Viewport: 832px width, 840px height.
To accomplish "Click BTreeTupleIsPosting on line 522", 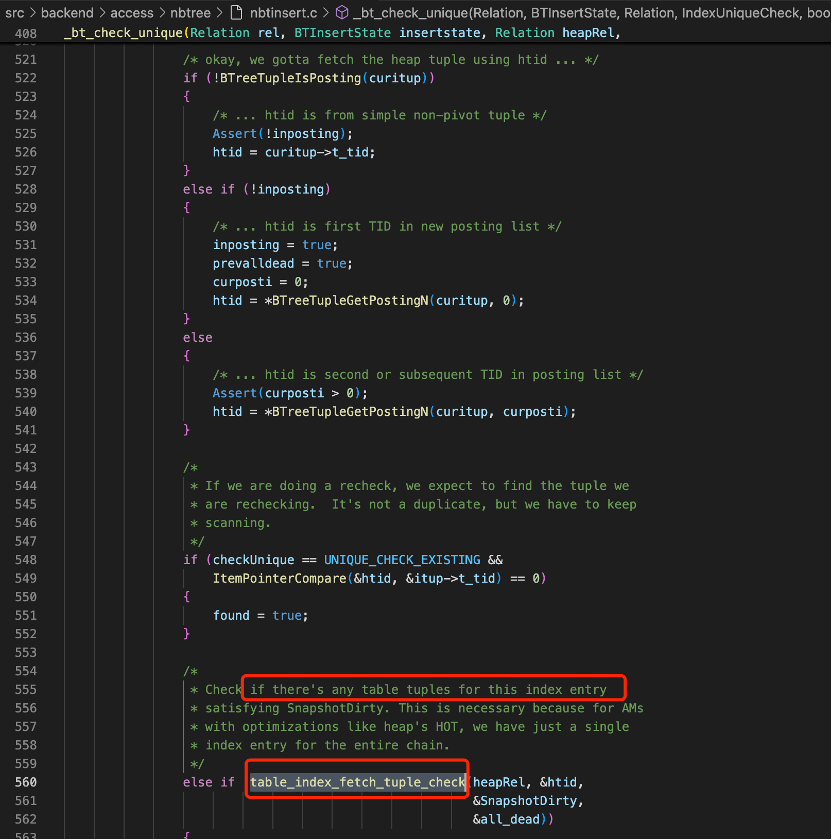I will tap(290, 78).
